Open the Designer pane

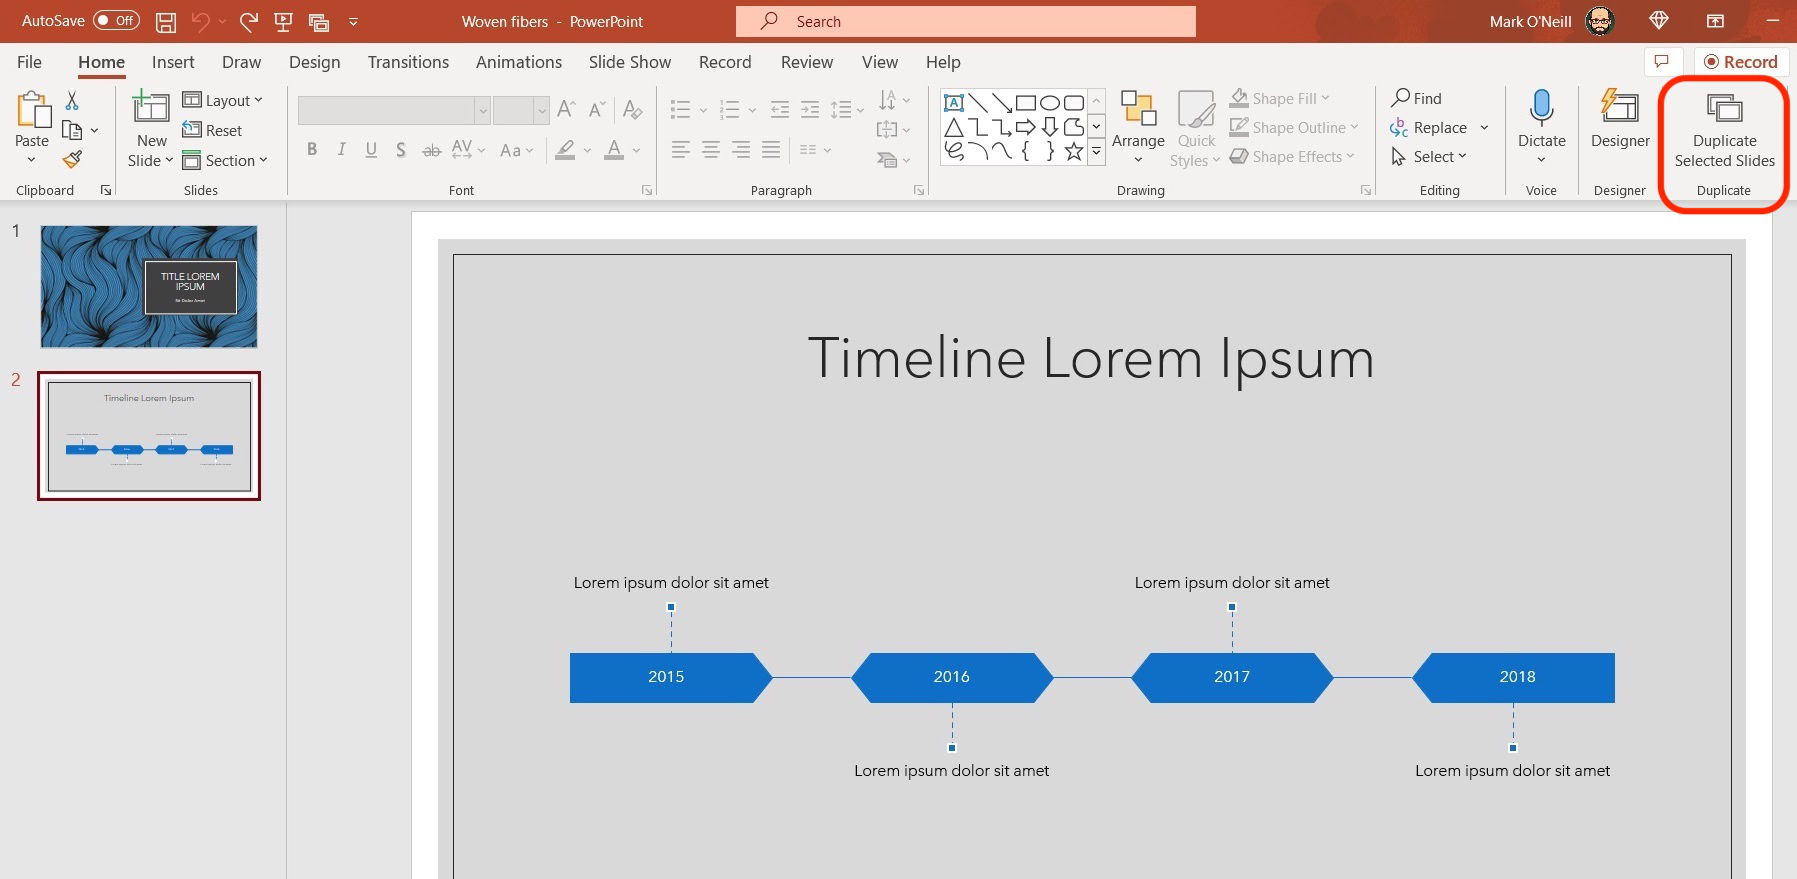1619,120
